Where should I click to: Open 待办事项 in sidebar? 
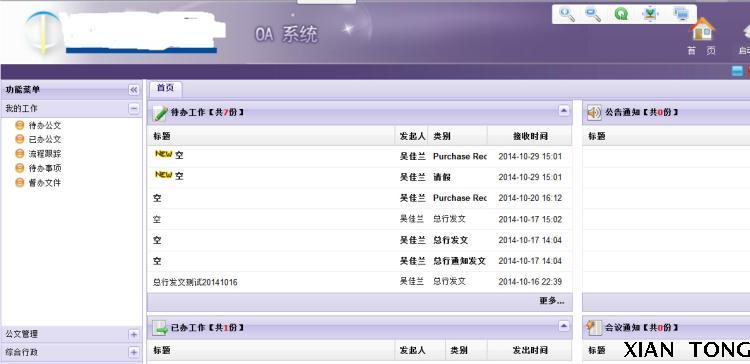(x=44, y=168)
